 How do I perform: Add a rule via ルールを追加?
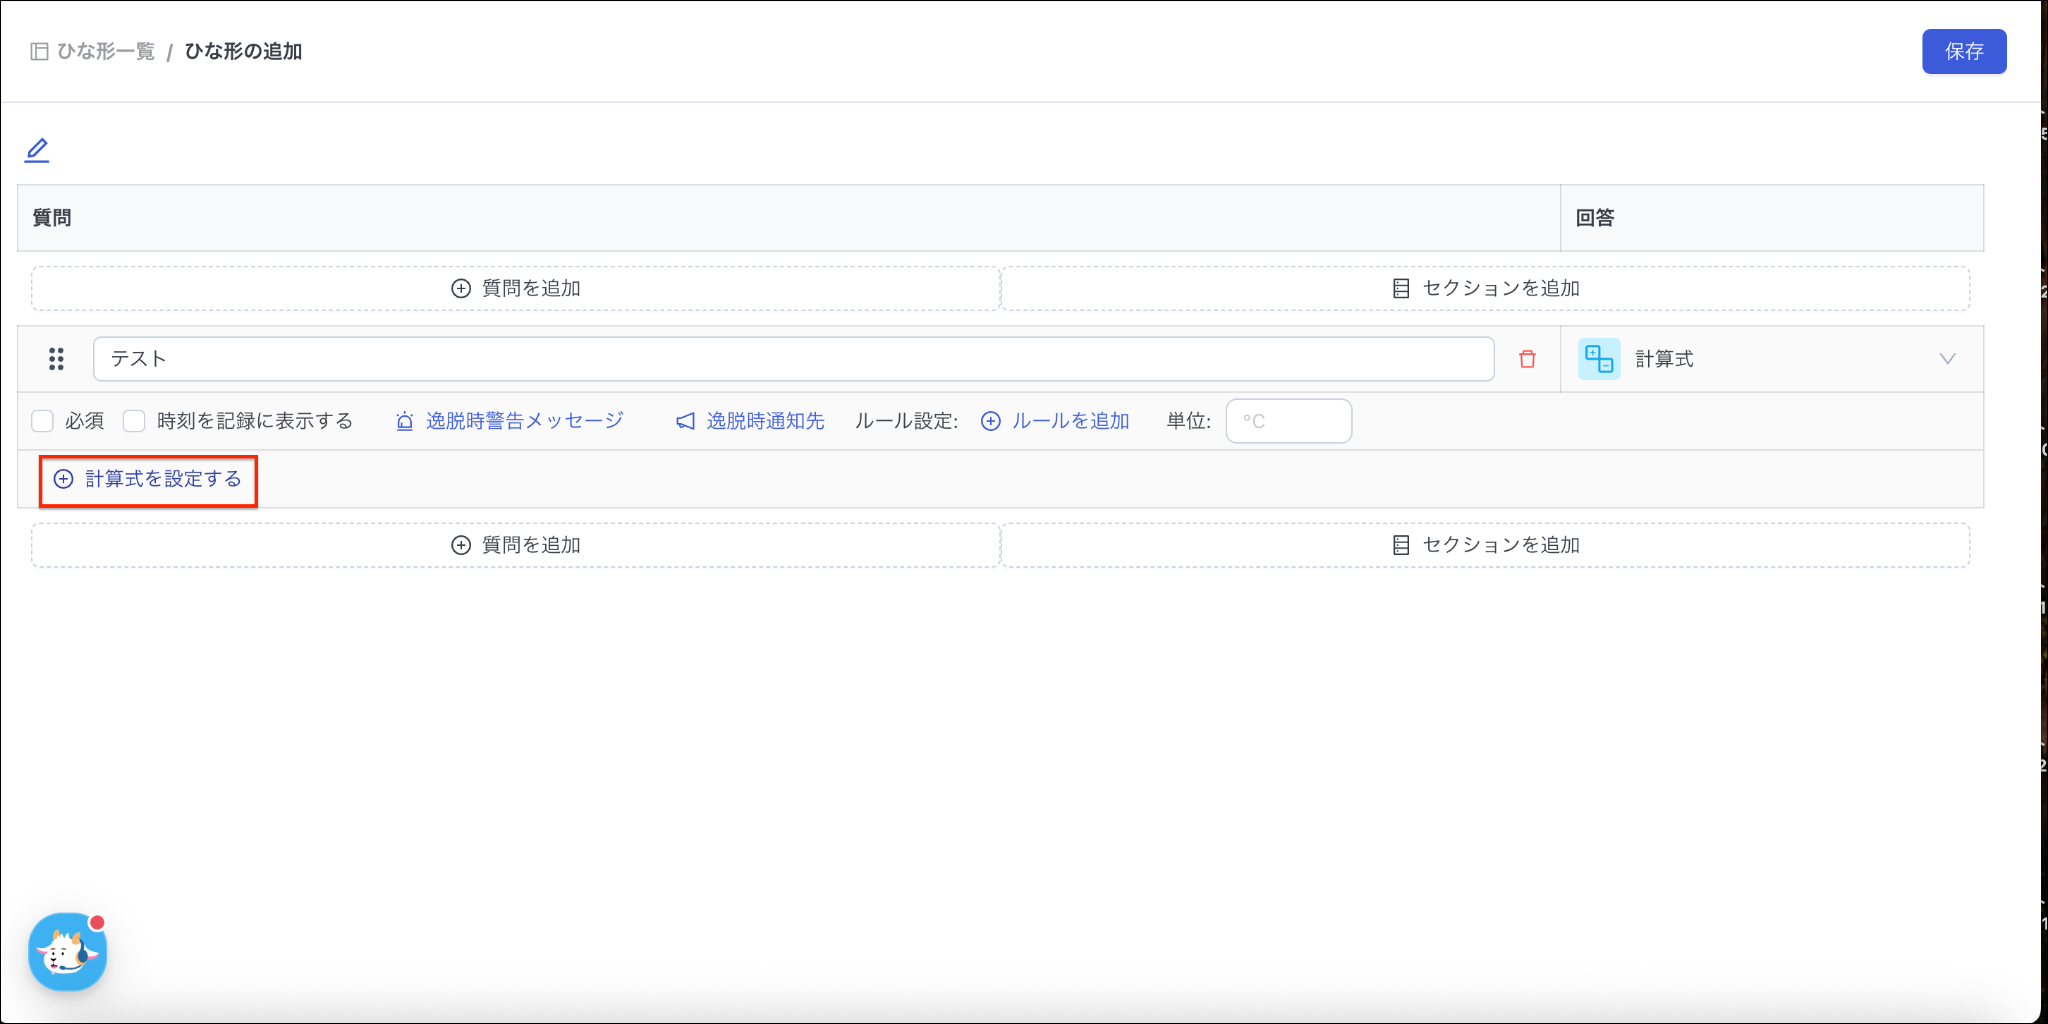click(1056, 422)
